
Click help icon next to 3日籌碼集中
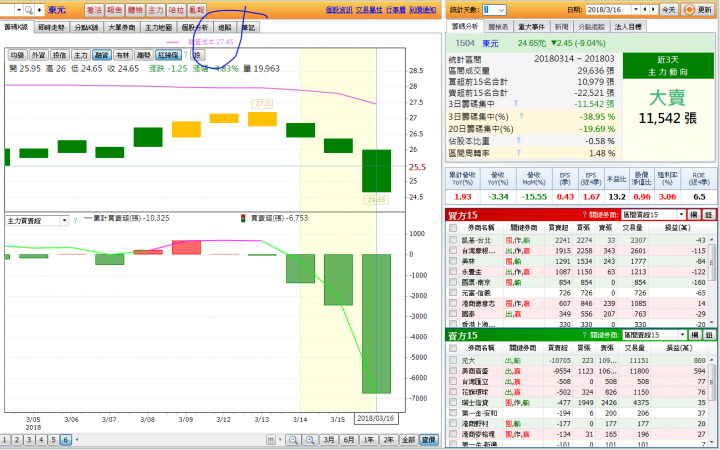click(516, 104)
